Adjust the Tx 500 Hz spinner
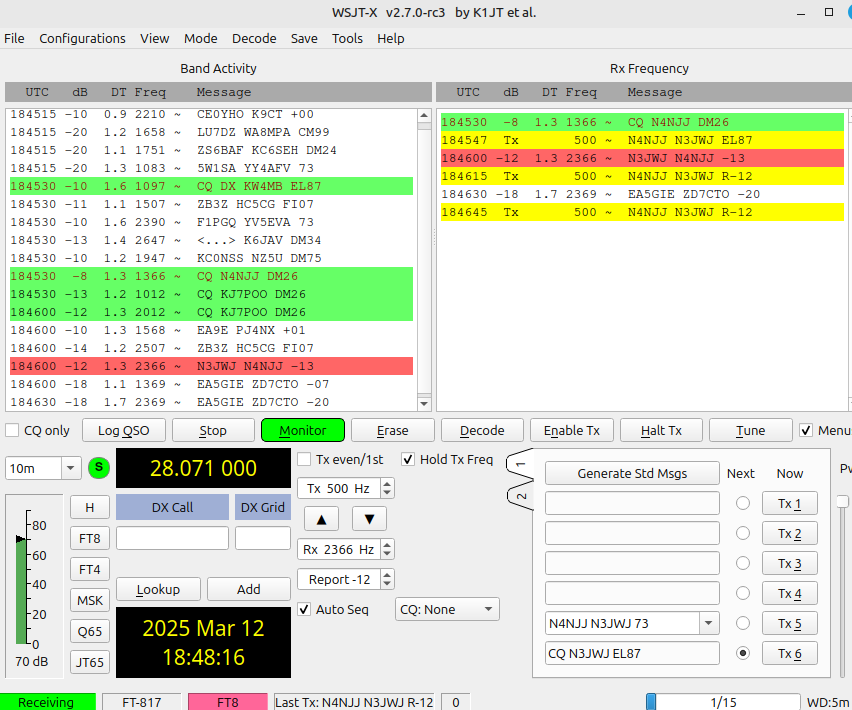 coord(387,488)
